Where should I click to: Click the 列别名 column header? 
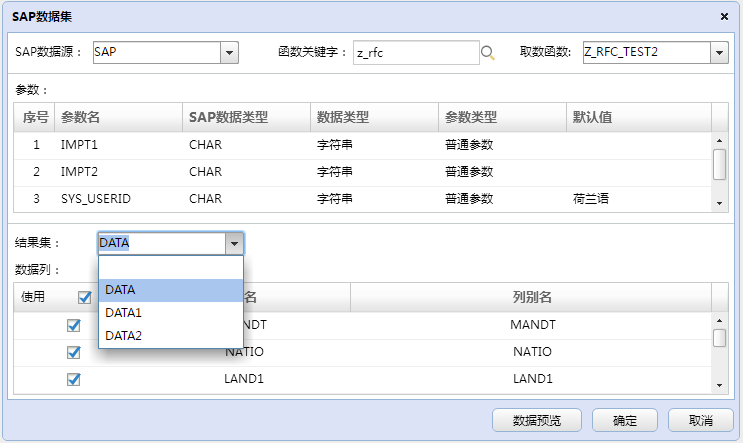pyautogui.click(x=531, y=297)
